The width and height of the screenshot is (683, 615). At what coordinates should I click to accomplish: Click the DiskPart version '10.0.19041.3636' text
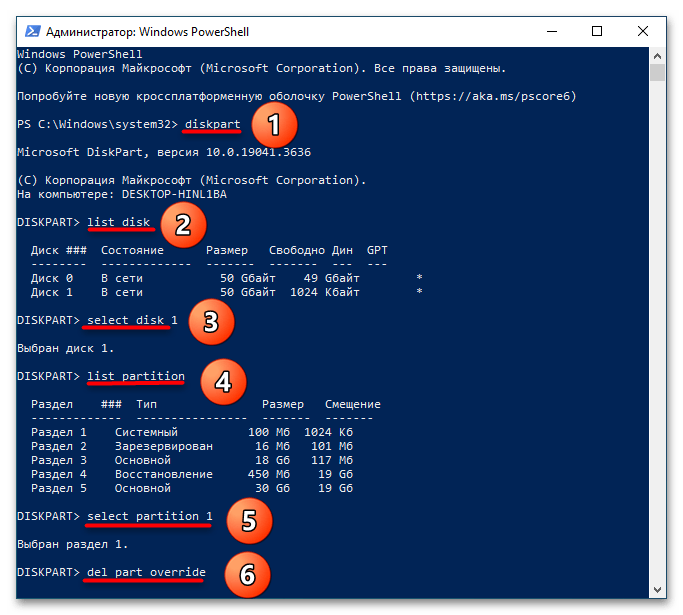point(258,152)
